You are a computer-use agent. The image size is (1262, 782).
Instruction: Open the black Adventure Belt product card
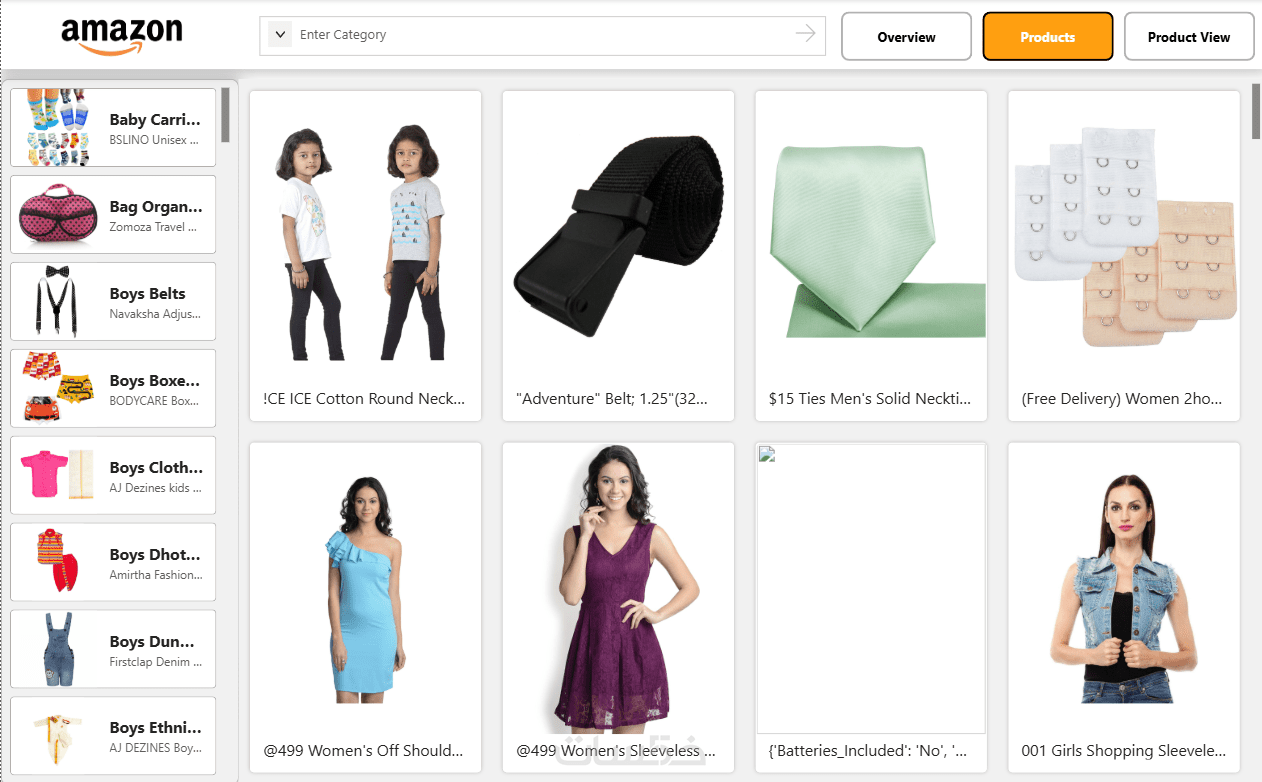618,256
